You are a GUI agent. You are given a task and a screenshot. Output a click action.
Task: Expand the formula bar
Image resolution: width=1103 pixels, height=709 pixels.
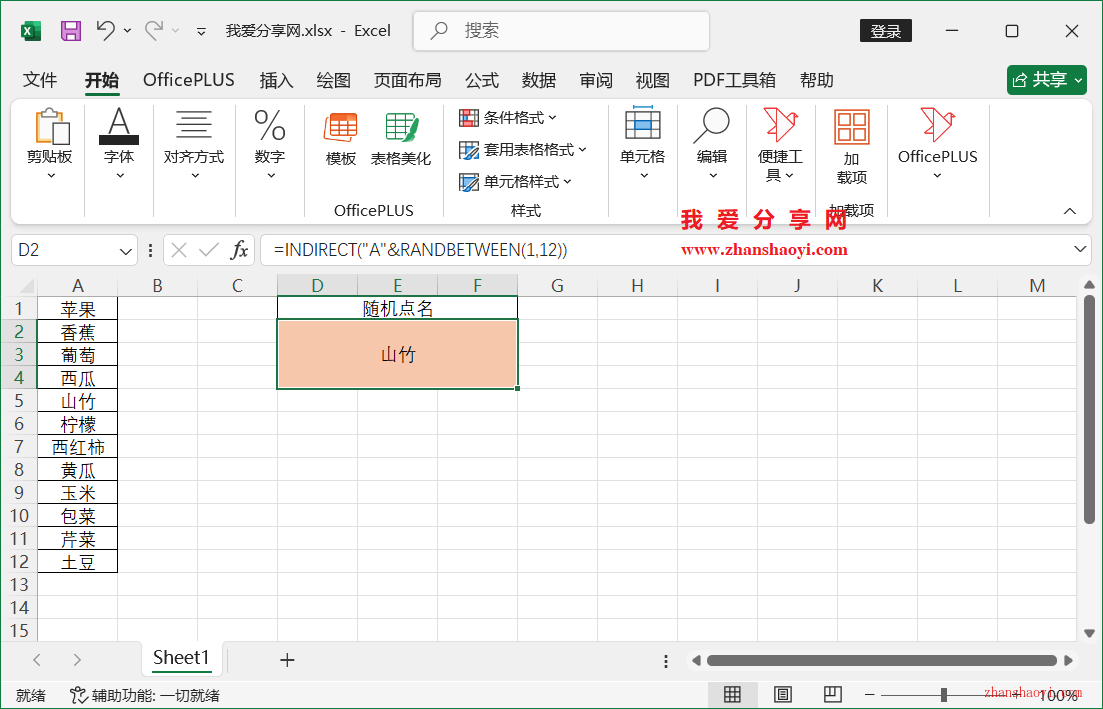pos(1080,250)
